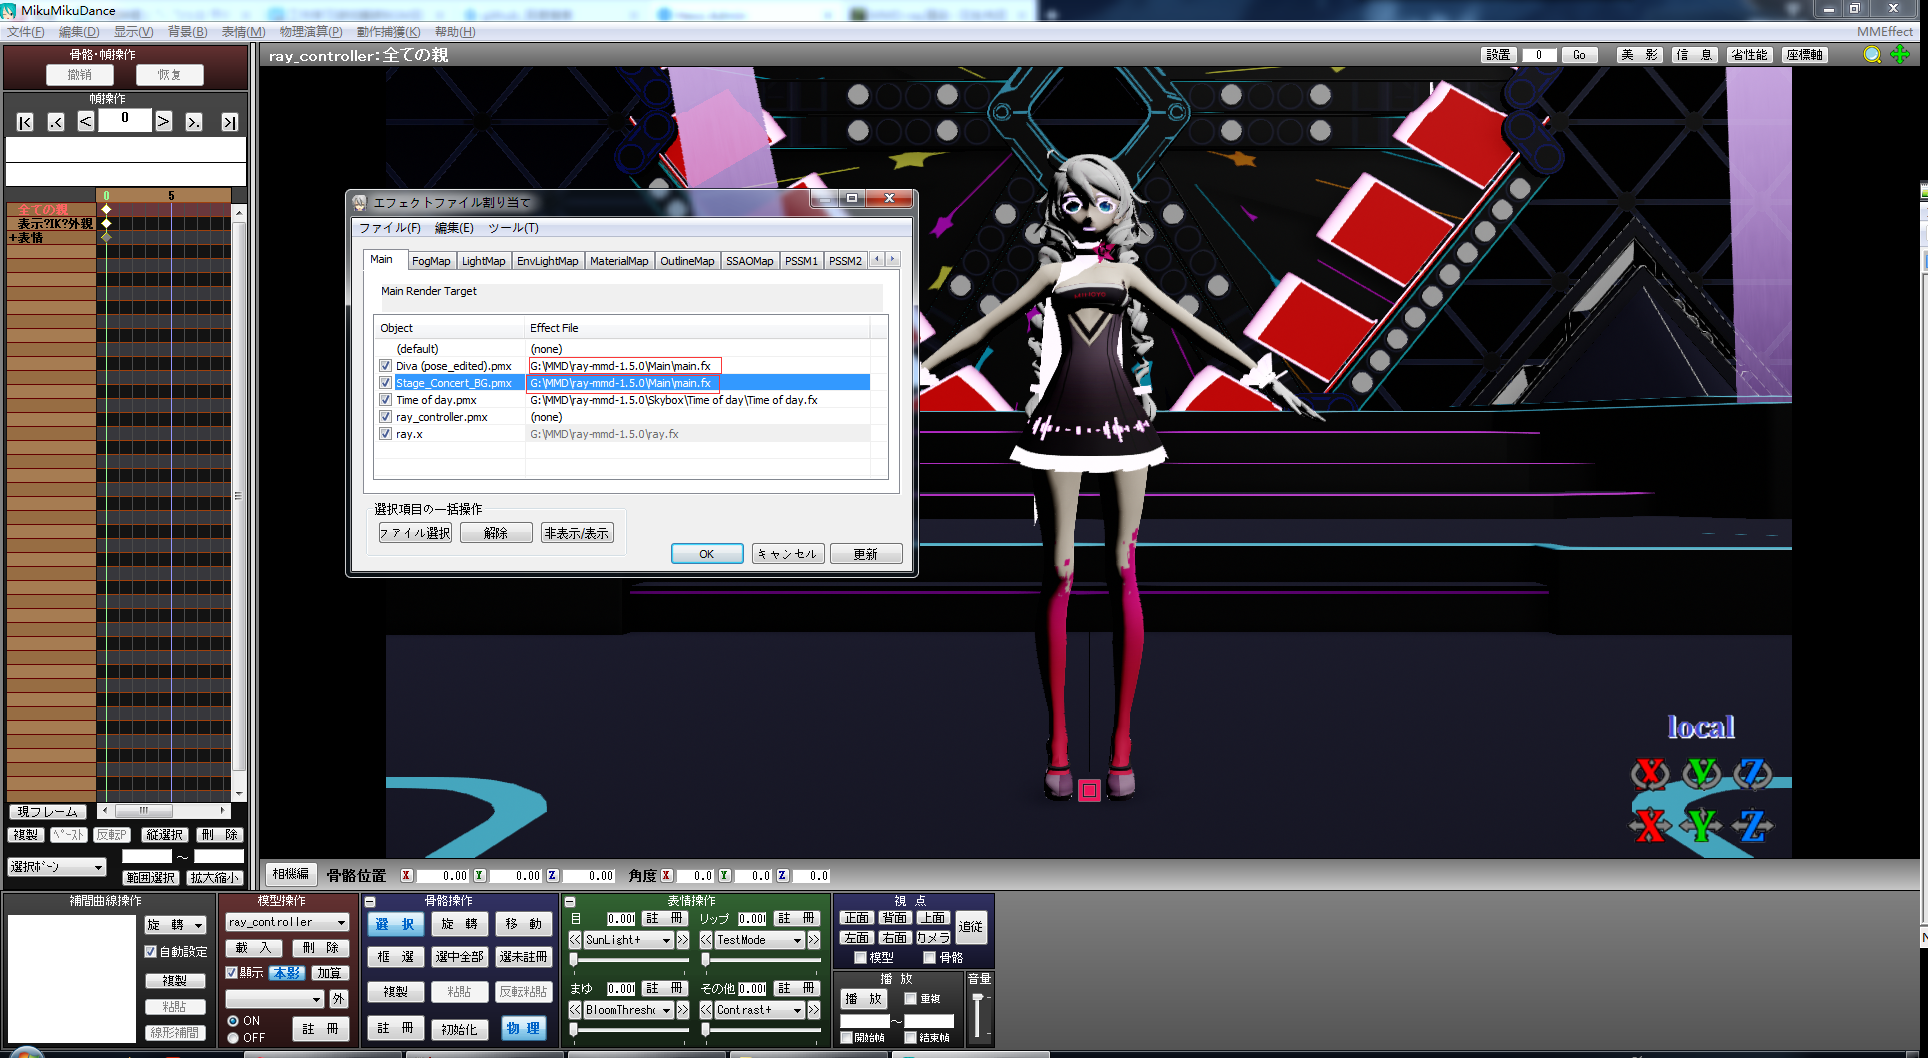Click lower Z move axis icon
Image resolution: width=1928 pixels, height=1058 pixels.
pyautogui.click(x=1752, y=825)
